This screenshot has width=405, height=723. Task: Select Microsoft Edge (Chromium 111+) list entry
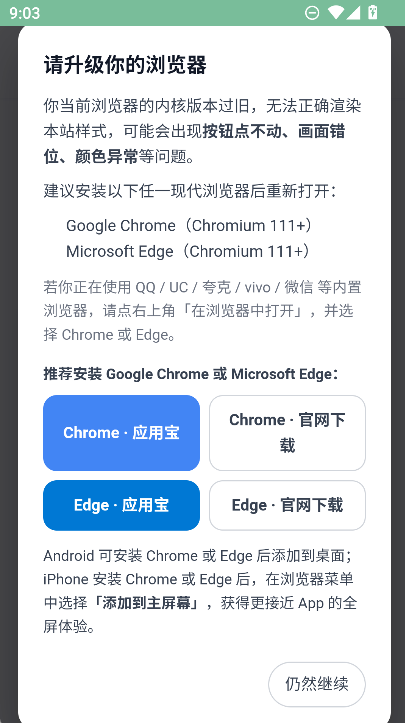point(188,251)
